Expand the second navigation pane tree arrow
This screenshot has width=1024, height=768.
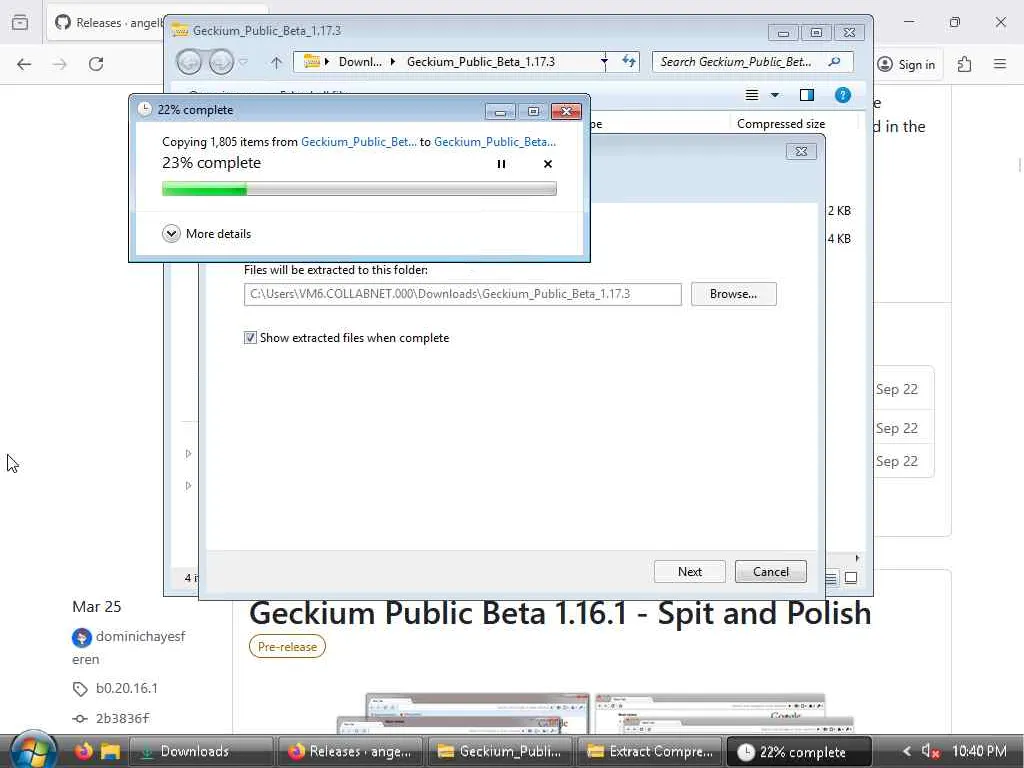tap(188, 485)
